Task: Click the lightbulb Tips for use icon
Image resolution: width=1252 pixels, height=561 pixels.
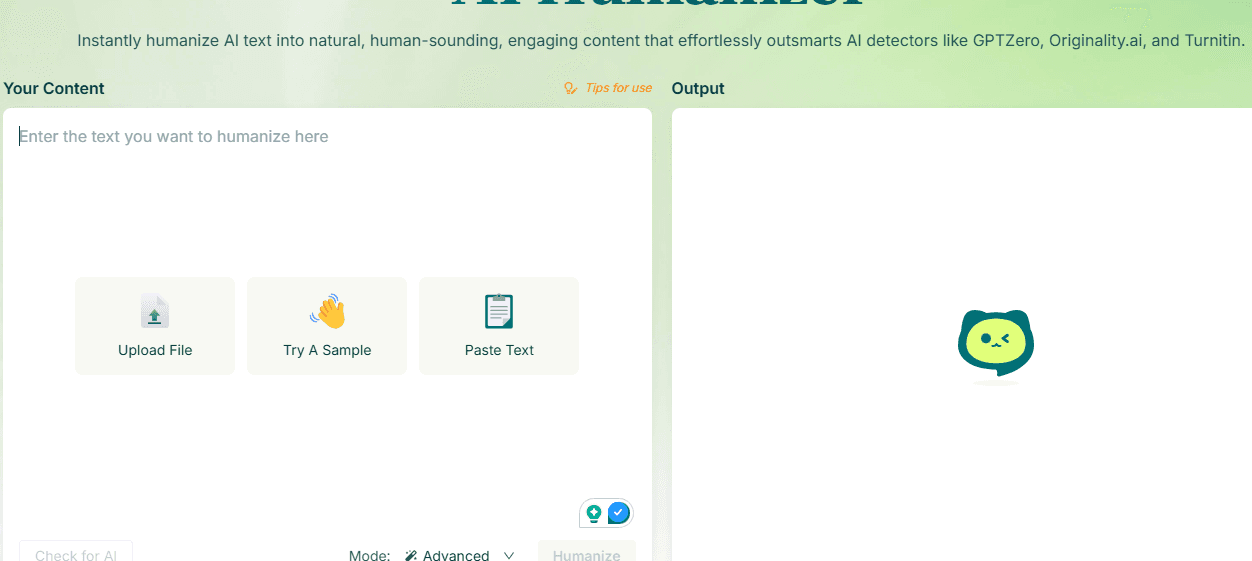Action: [571, 88]
